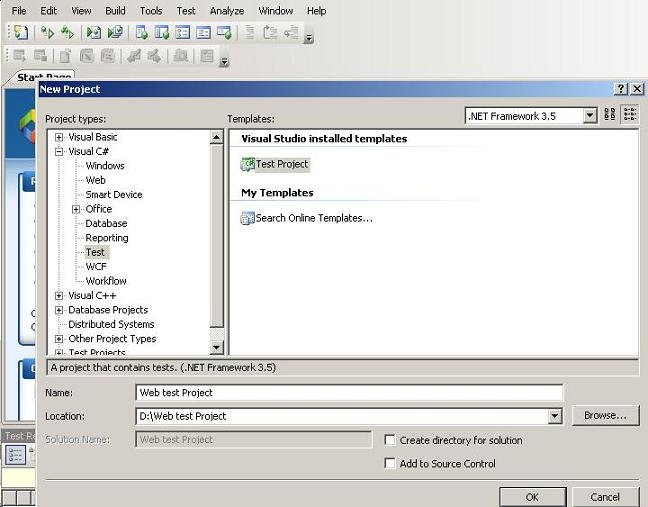Click the up arrow of the project types scrollbar
Viewport: 648px width, 507px height.
tap(217, 138)
